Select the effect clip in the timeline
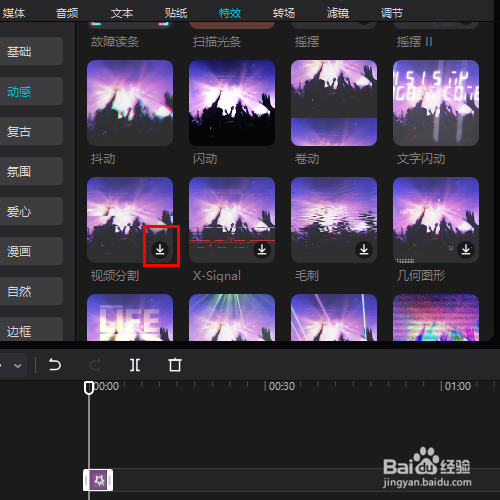This screenshot has width=500, height=500. click(x=98, y=480)
